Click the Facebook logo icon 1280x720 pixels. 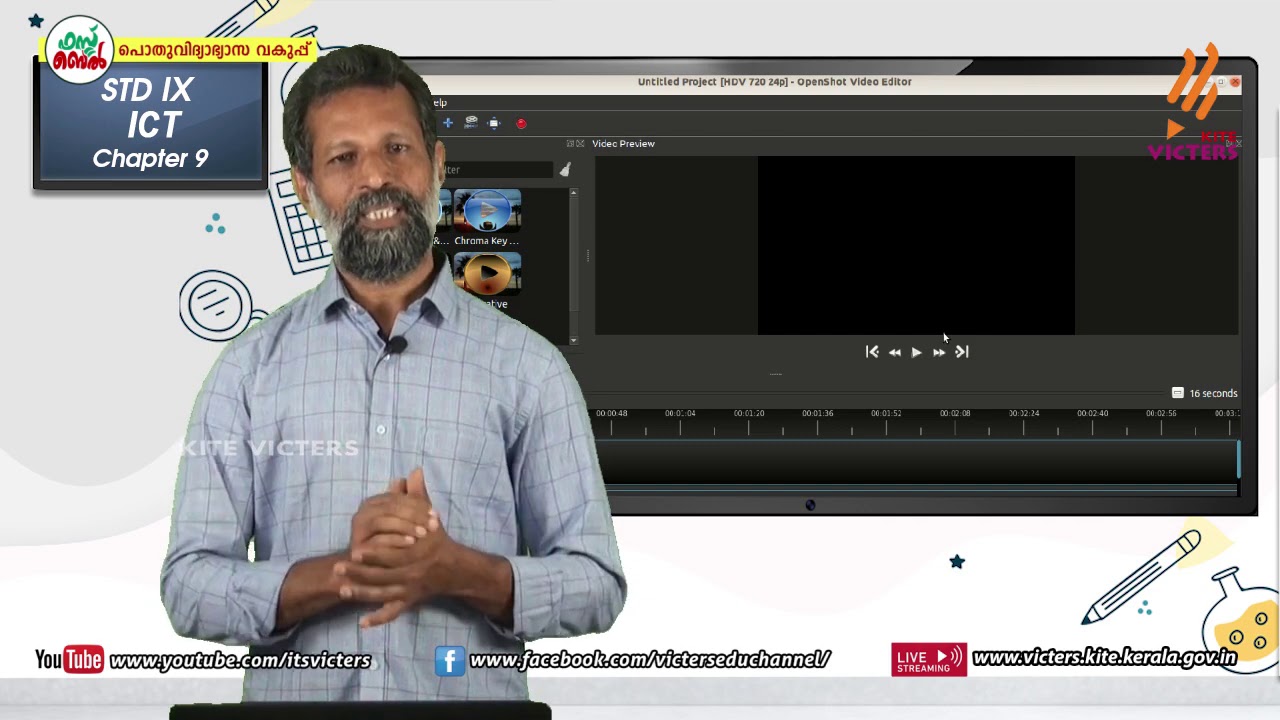pos(450,660)
